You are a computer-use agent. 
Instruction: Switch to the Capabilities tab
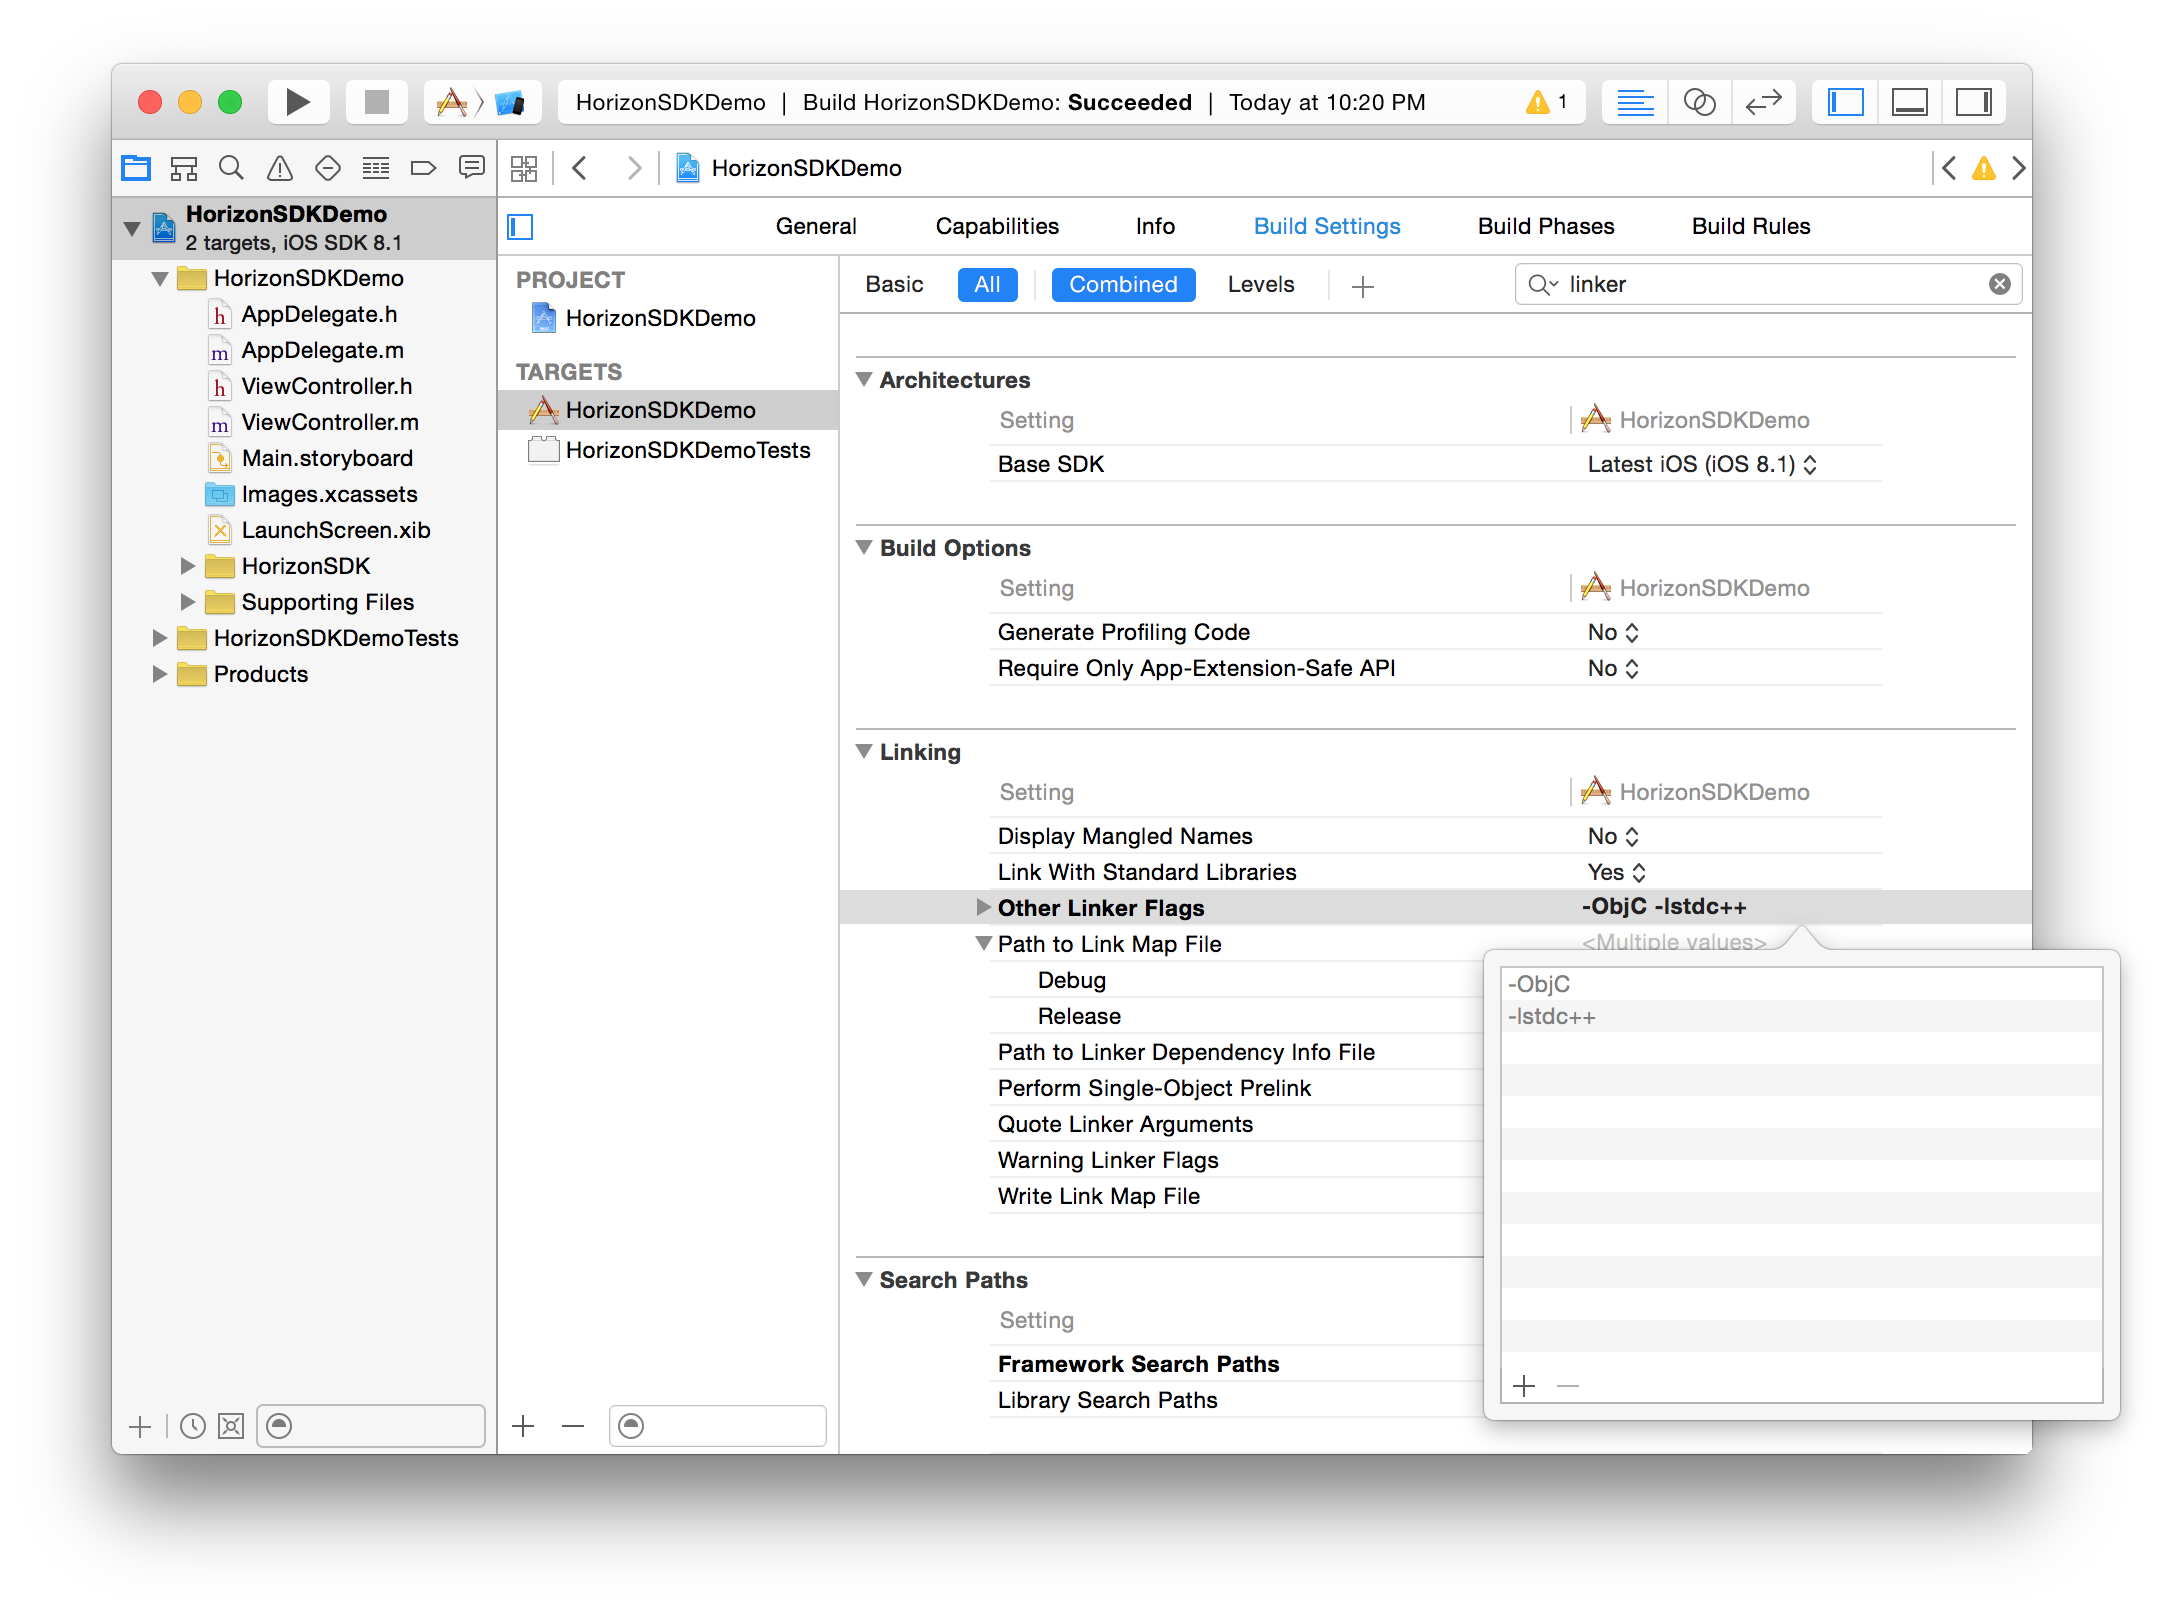pos(997,227)
